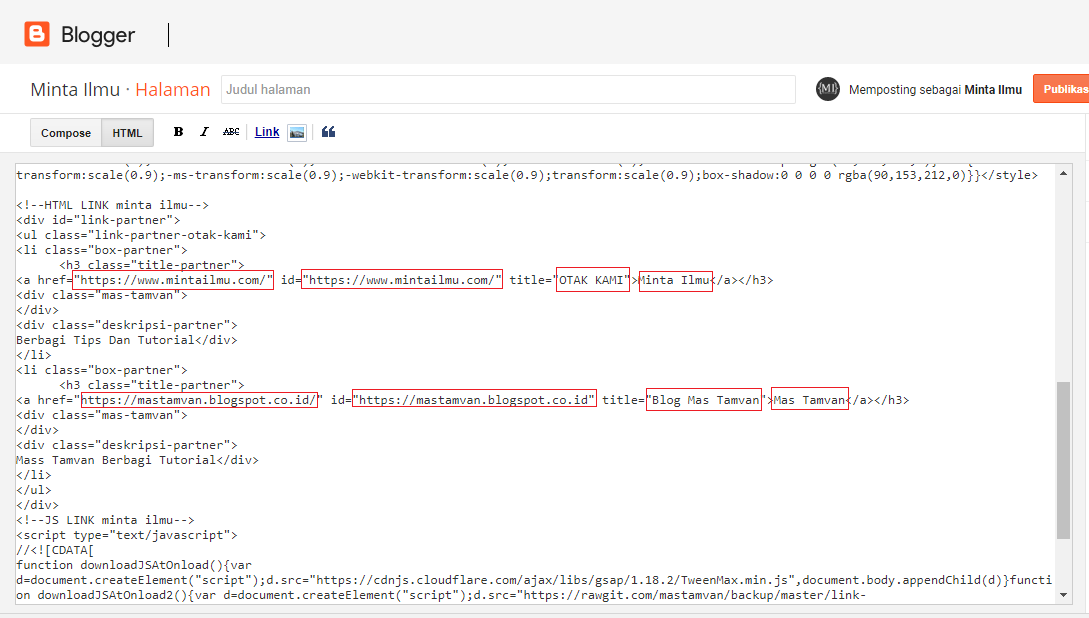This screenshot has width=1089, height=618.
Task: Click the transform:scale(0.9) style line
Action: pos(526,175)
